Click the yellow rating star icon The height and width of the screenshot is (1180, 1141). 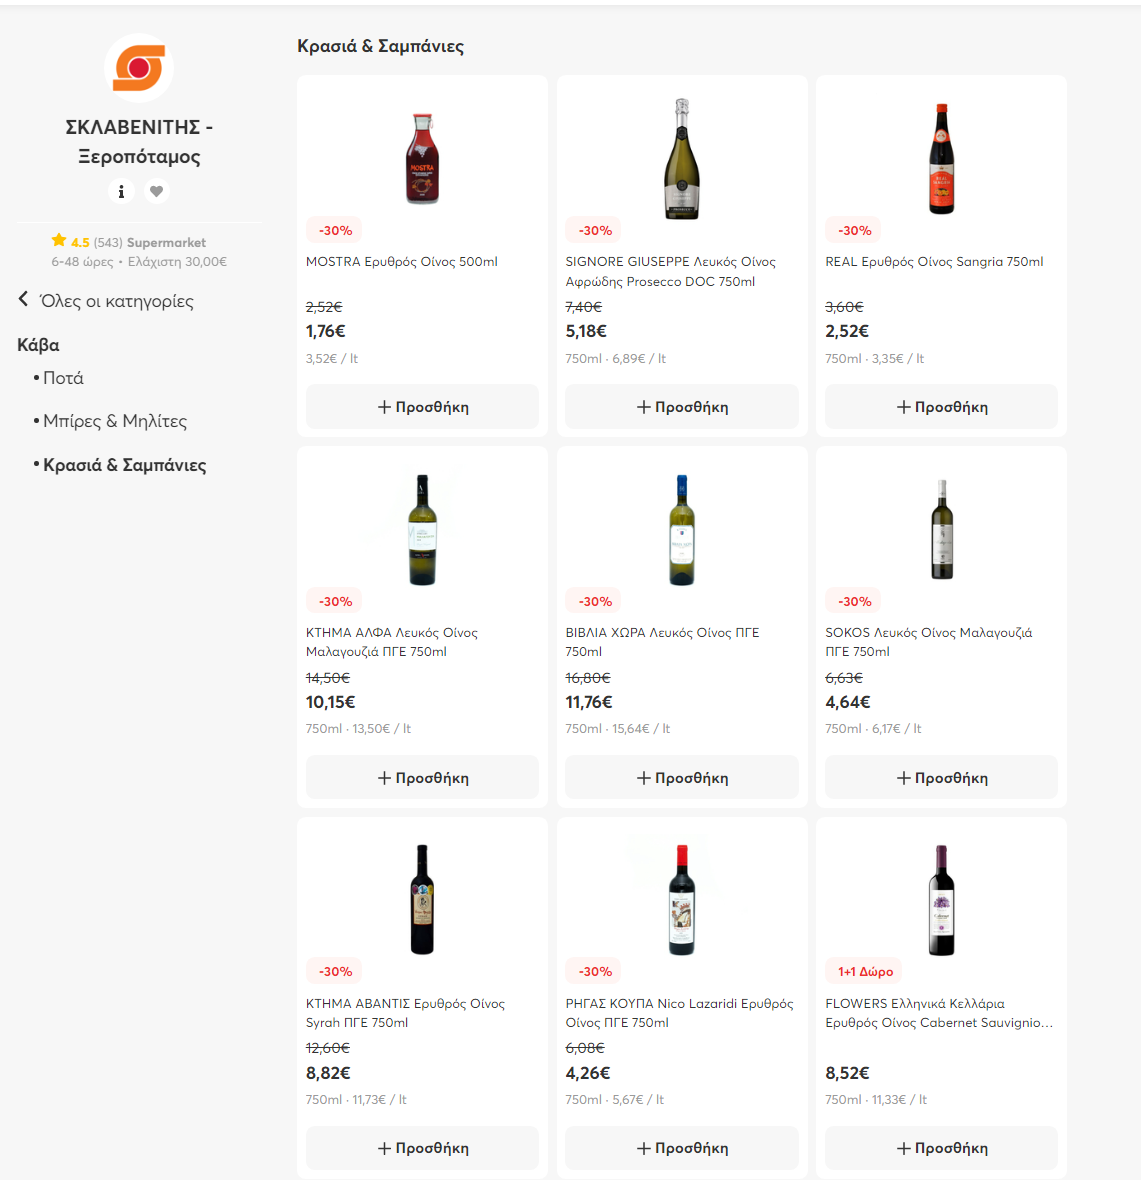[59, 241]
